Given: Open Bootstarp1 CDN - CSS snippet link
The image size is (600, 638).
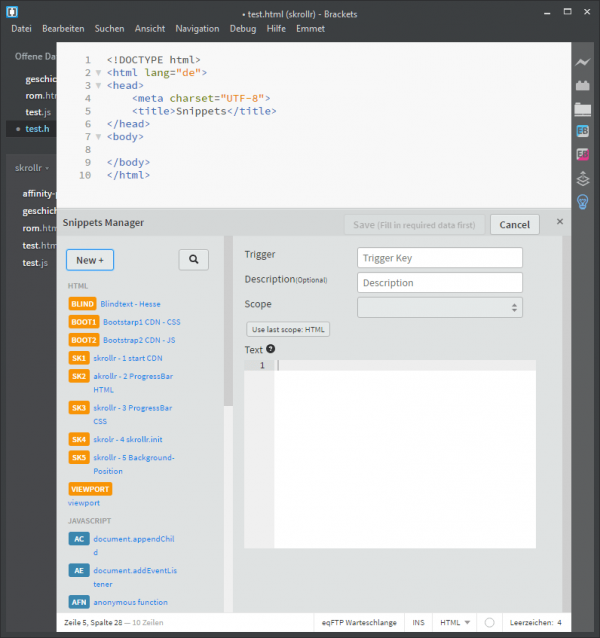Looking at the screenshot, I should [x=142, y=322].
